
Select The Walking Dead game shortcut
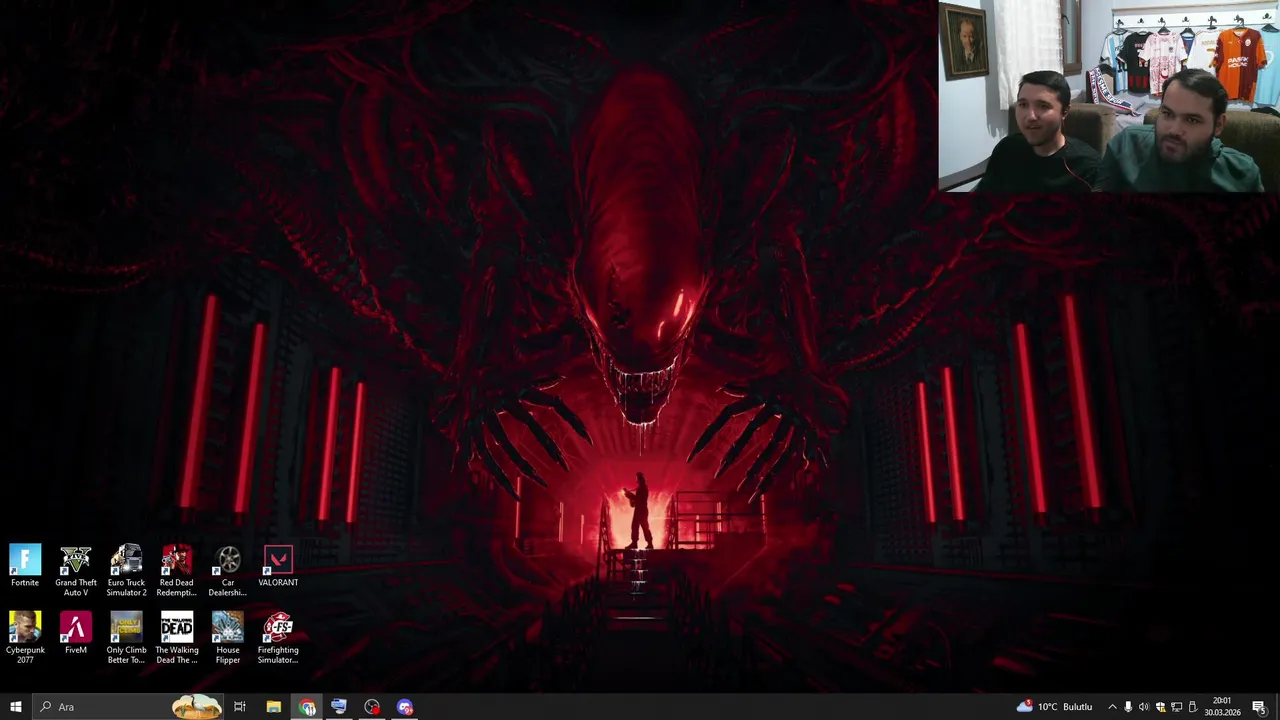tap(176, 638)
